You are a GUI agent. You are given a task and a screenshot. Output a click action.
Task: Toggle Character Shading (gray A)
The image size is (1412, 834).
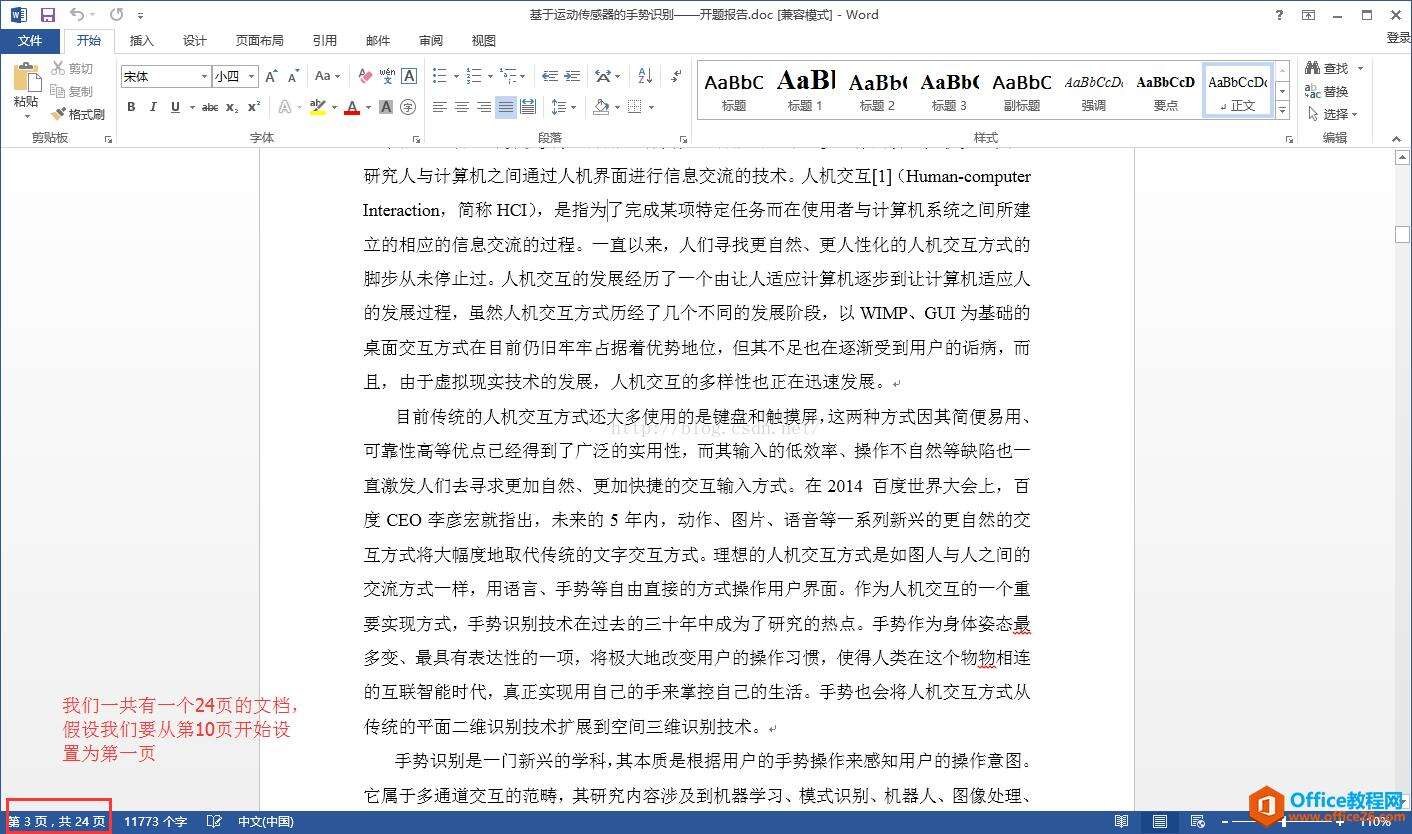point(386,107)
